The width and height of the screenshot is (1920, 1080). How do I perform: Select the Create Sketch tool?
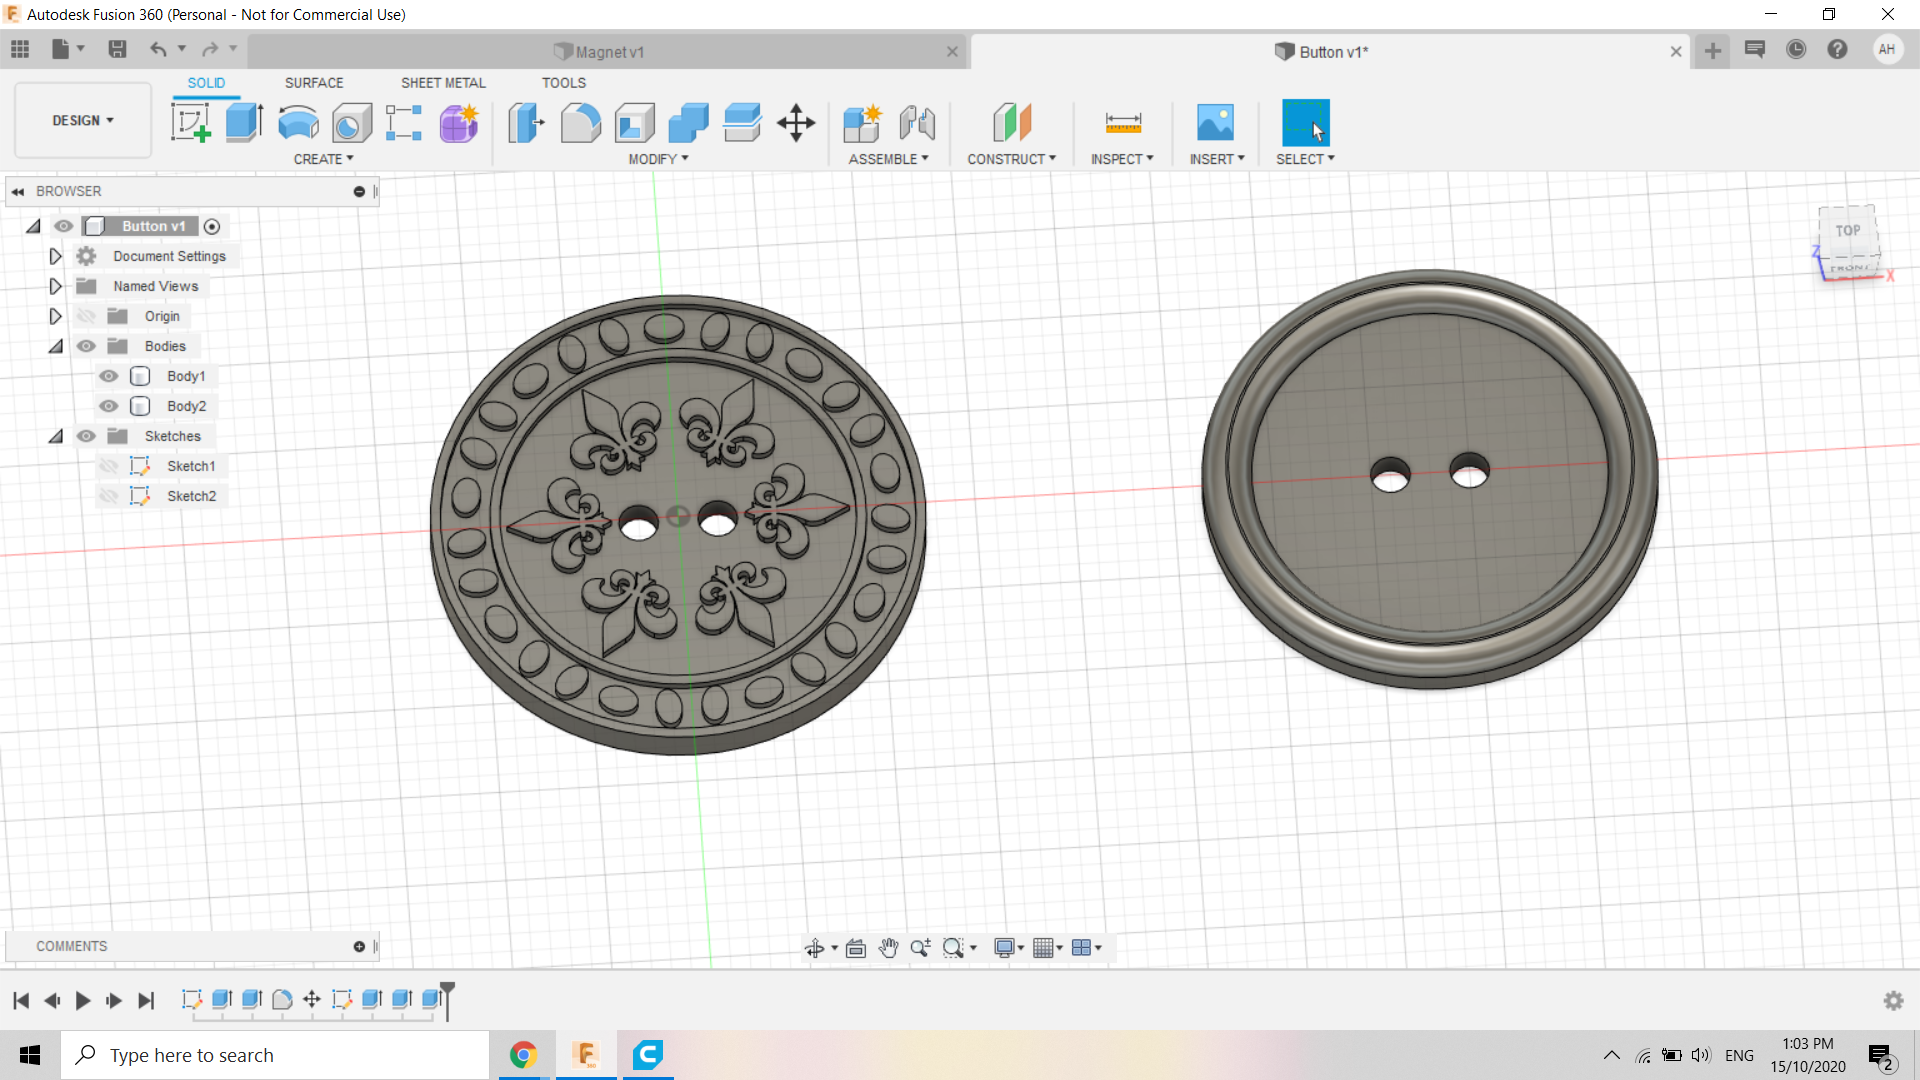tap(190, 121)
